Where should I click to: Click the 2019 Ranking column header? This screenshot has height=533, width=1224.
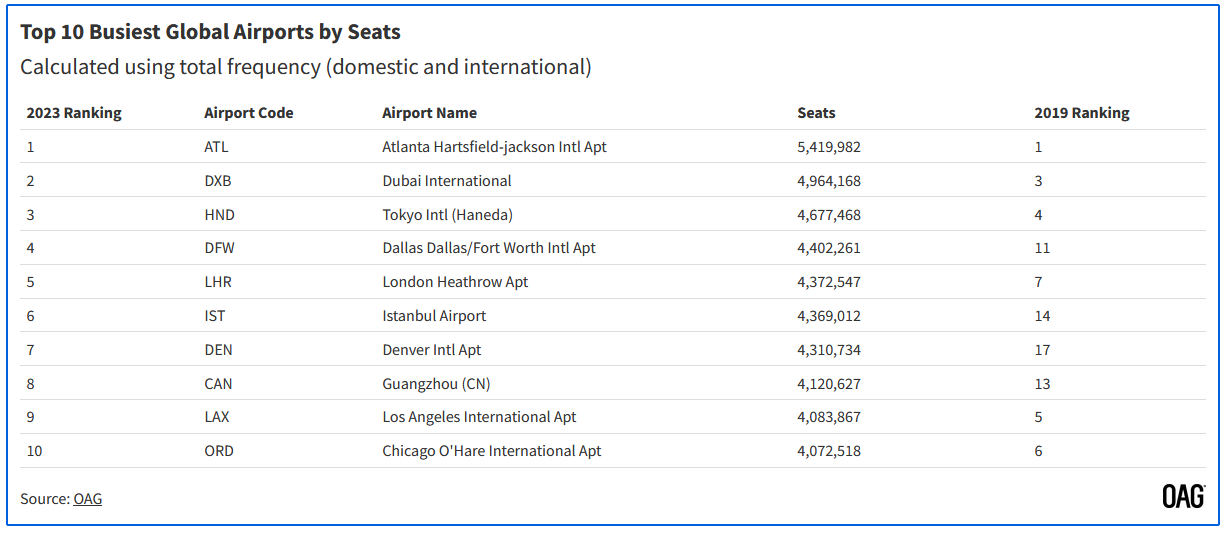[x=1081, y=113]
